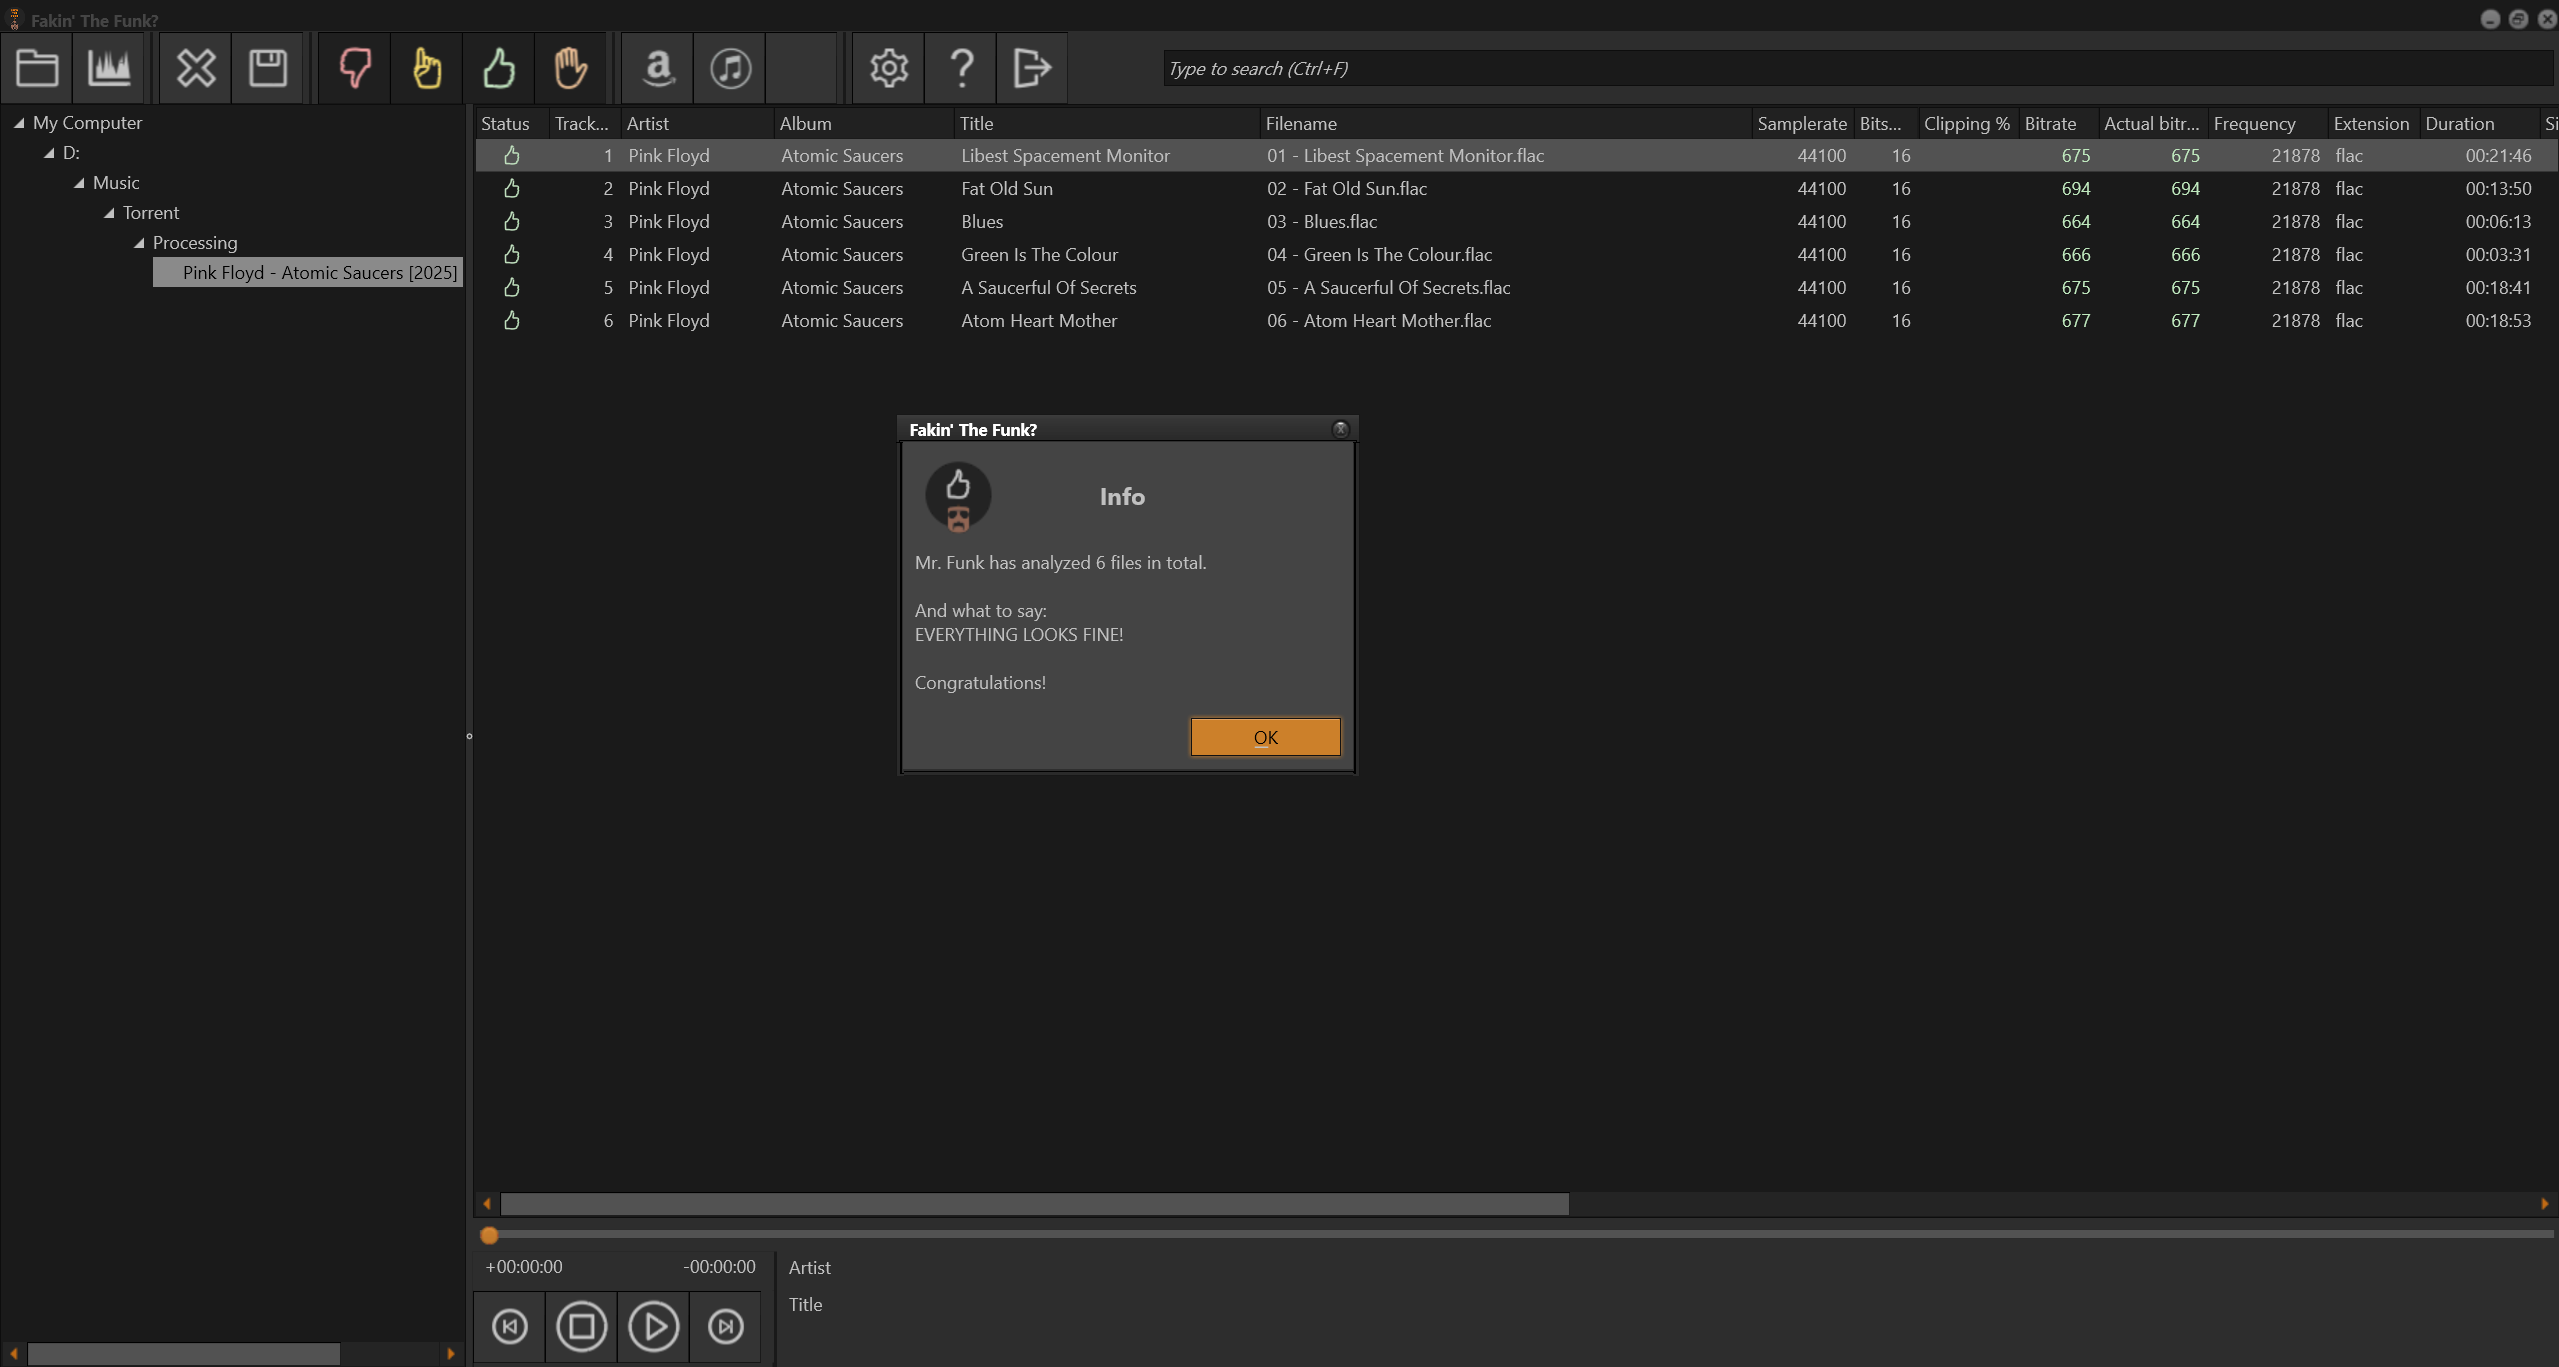This screenshot has width=2559, height=1367.
Task: Click the orange raised-hand filter icon
Action: pos(571,68)
